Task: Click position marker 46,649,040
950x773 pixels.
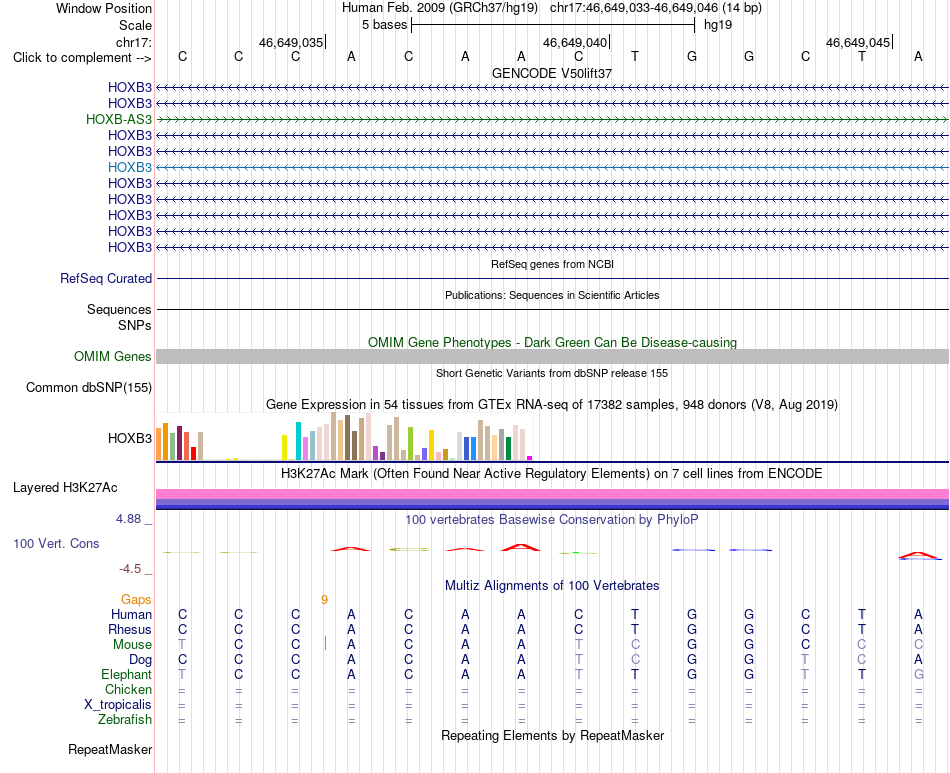Action: click(x=575, y=42)
